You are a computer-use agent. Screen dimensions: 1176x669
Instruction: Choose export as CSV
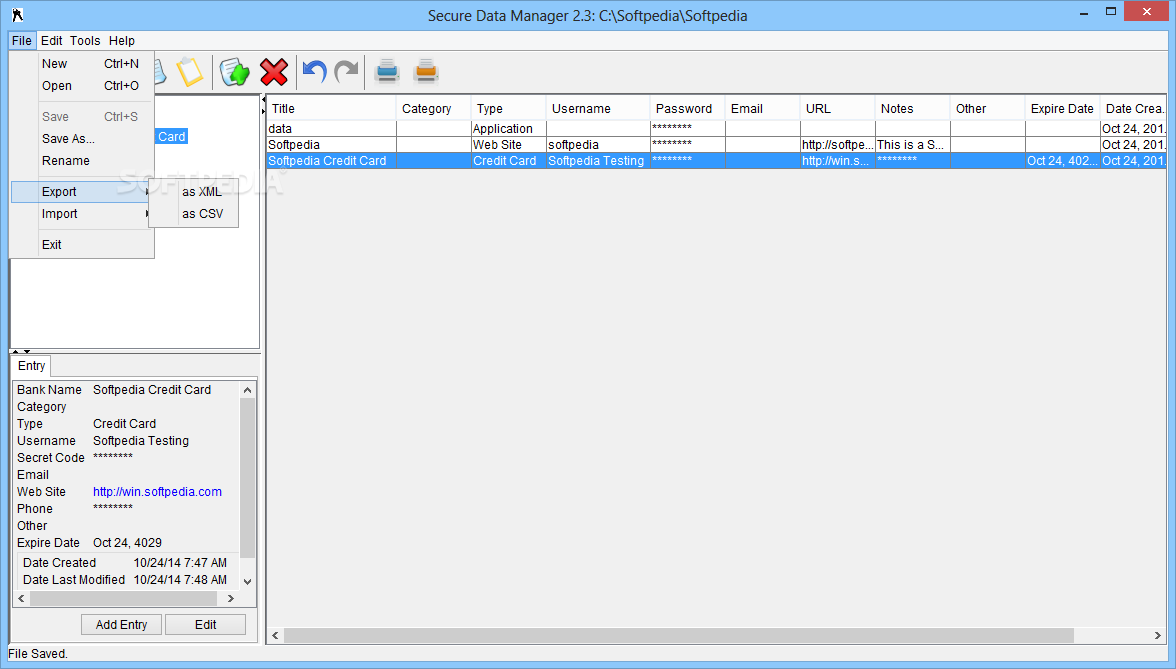[x=194, y=214]
